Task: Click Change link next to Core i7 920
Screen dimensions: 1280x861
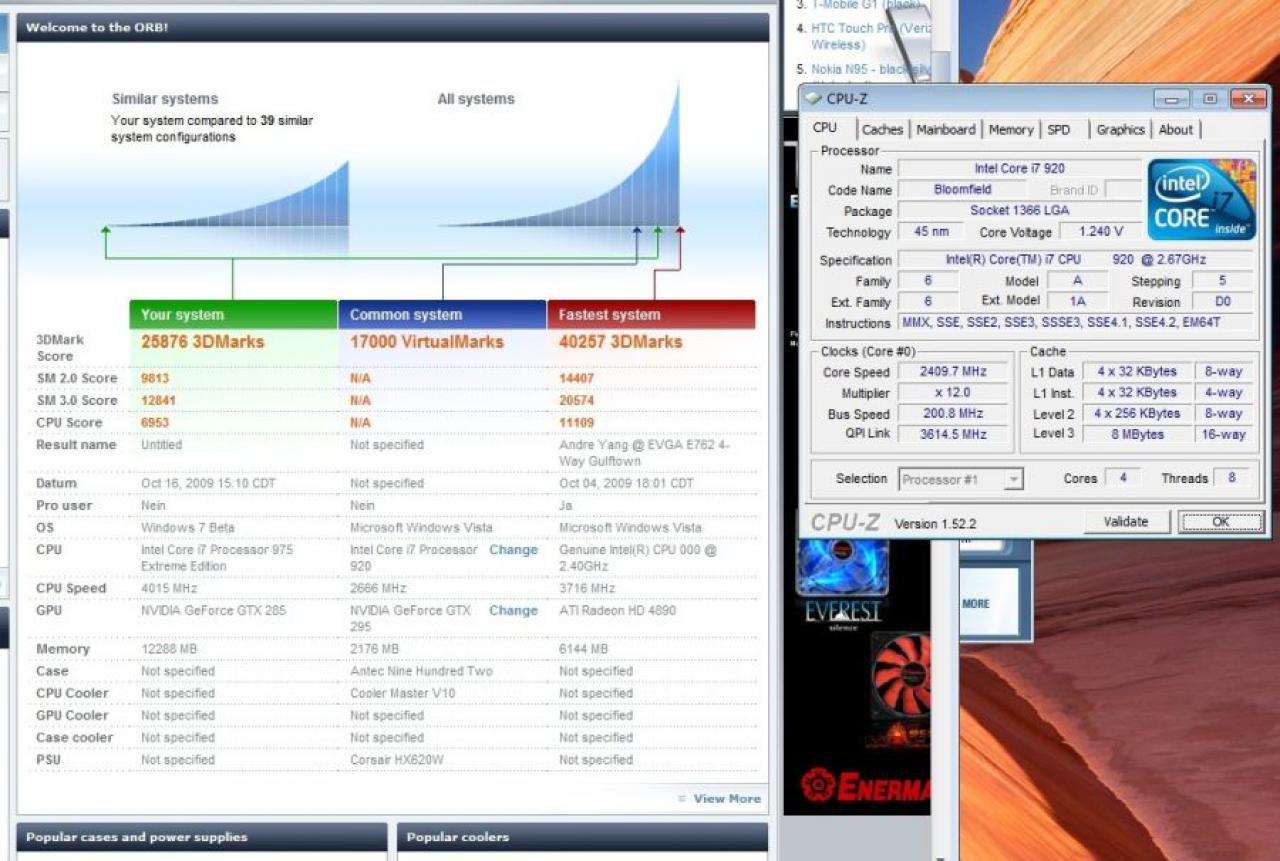Action: click(513, 550)
